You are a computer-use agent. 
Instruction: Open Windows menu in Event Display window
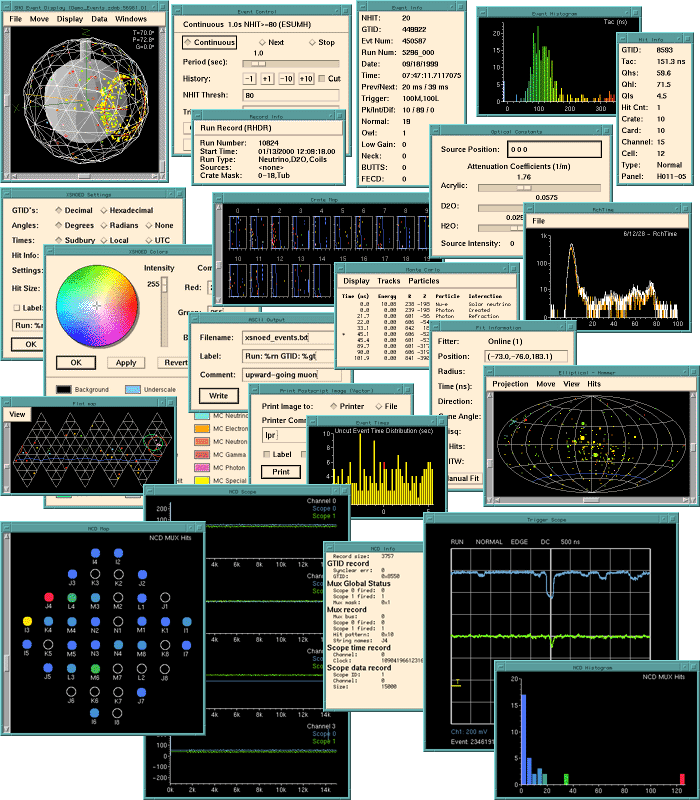click(x=131, y=19)
